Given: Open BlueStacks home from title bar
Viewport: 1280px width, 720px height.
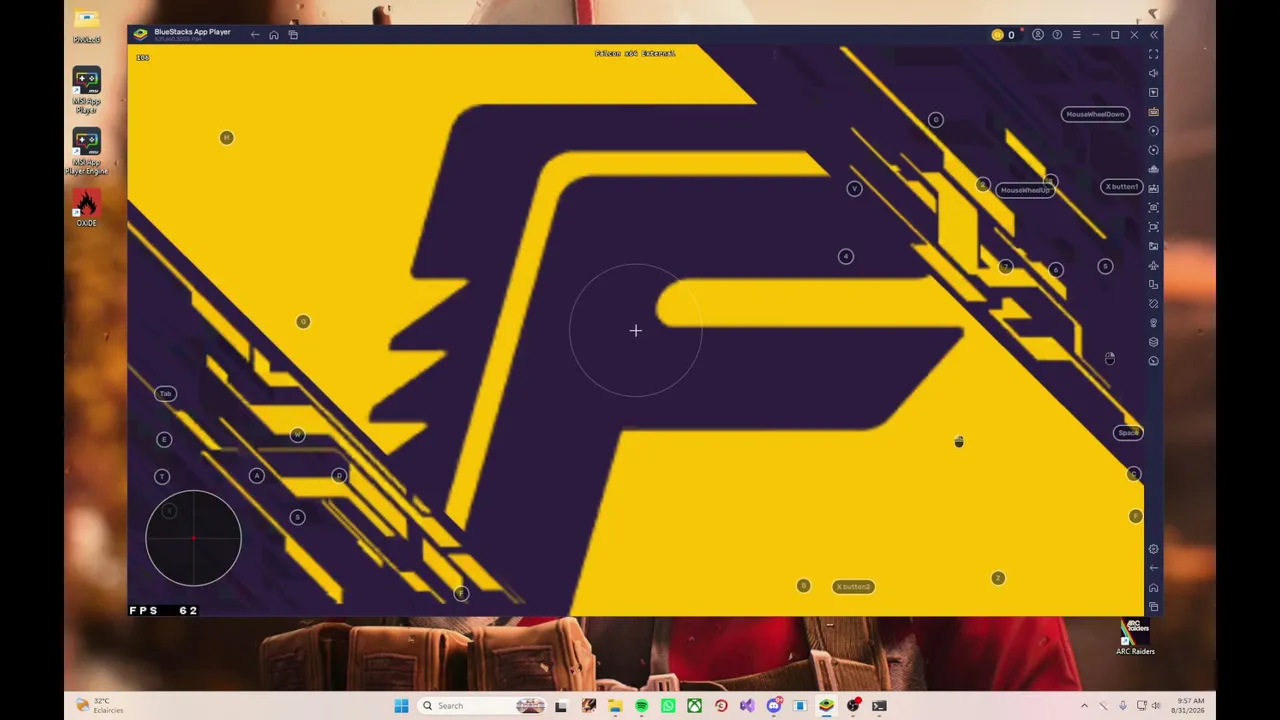Looking at the screenshot, I should (x=274, y=35).
